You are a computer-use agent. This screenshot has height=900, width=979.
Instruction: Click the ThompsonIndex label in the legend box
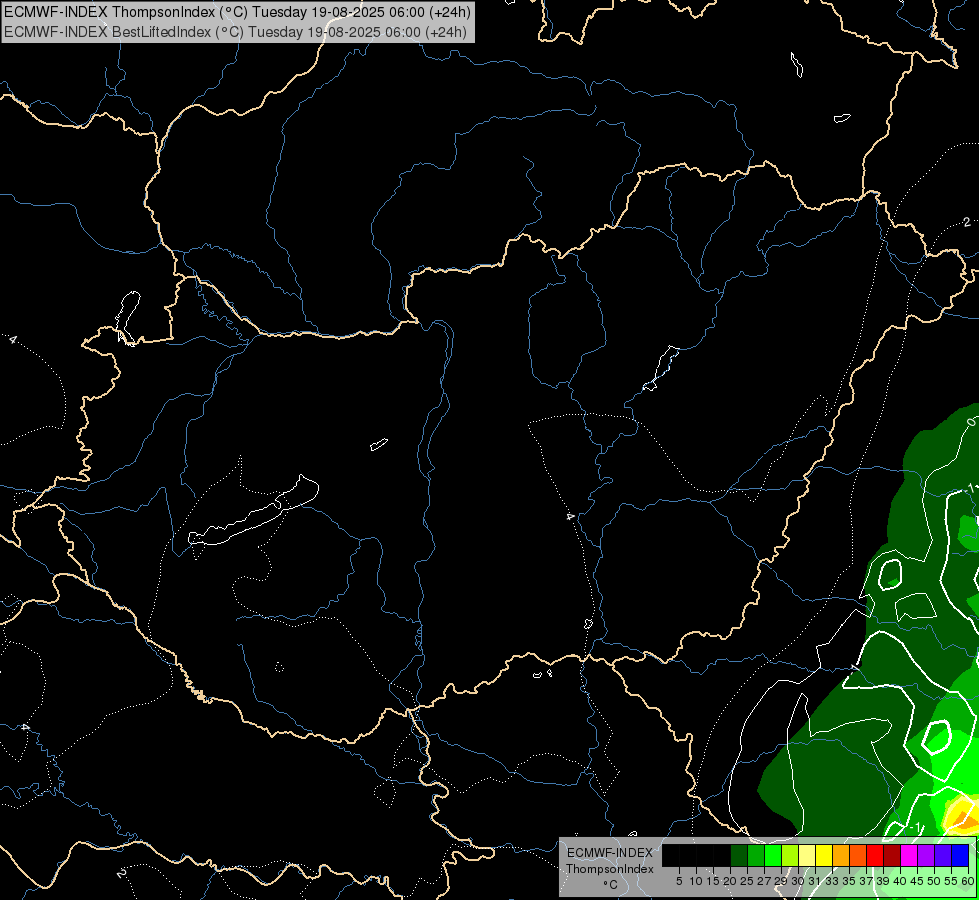coord(610,869)
